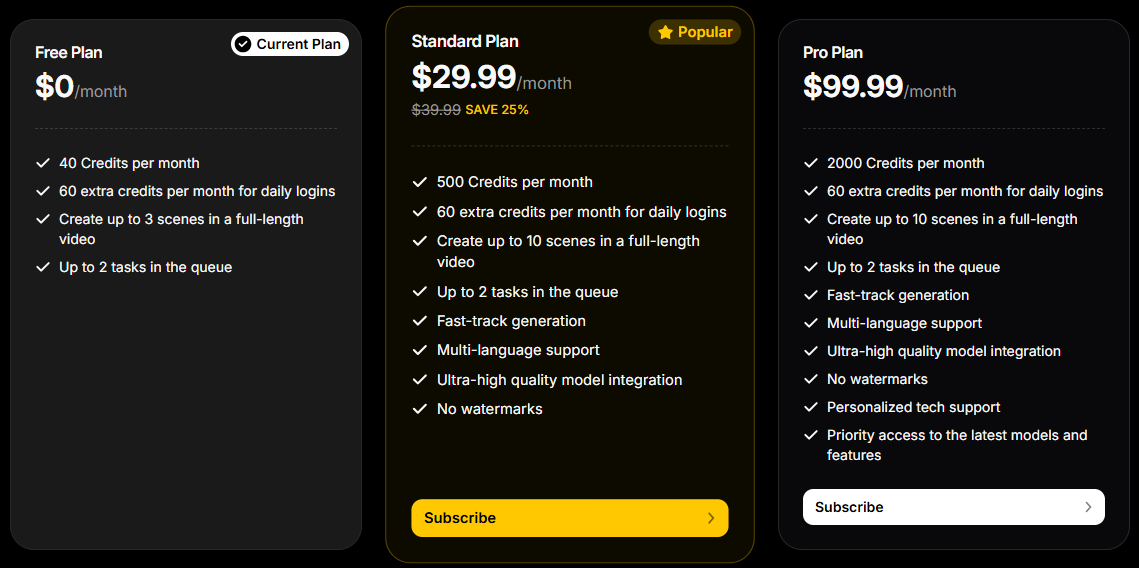Viewport: 1139px width, 568px height.
Task: Click the crossed-out $39.99 price
Action: [436, 110]
